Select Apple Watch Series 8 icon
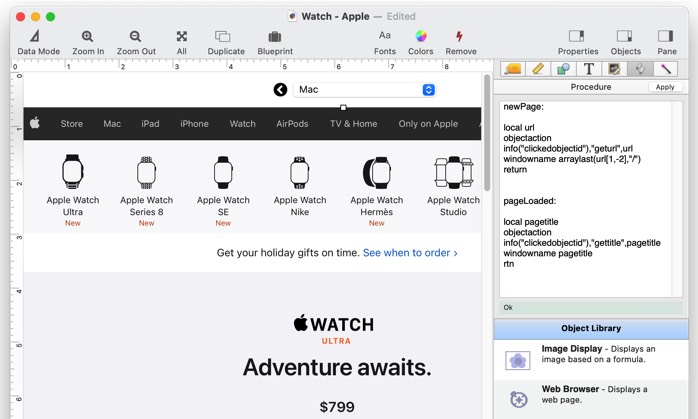The image size is (698, 419). (146, 172)
